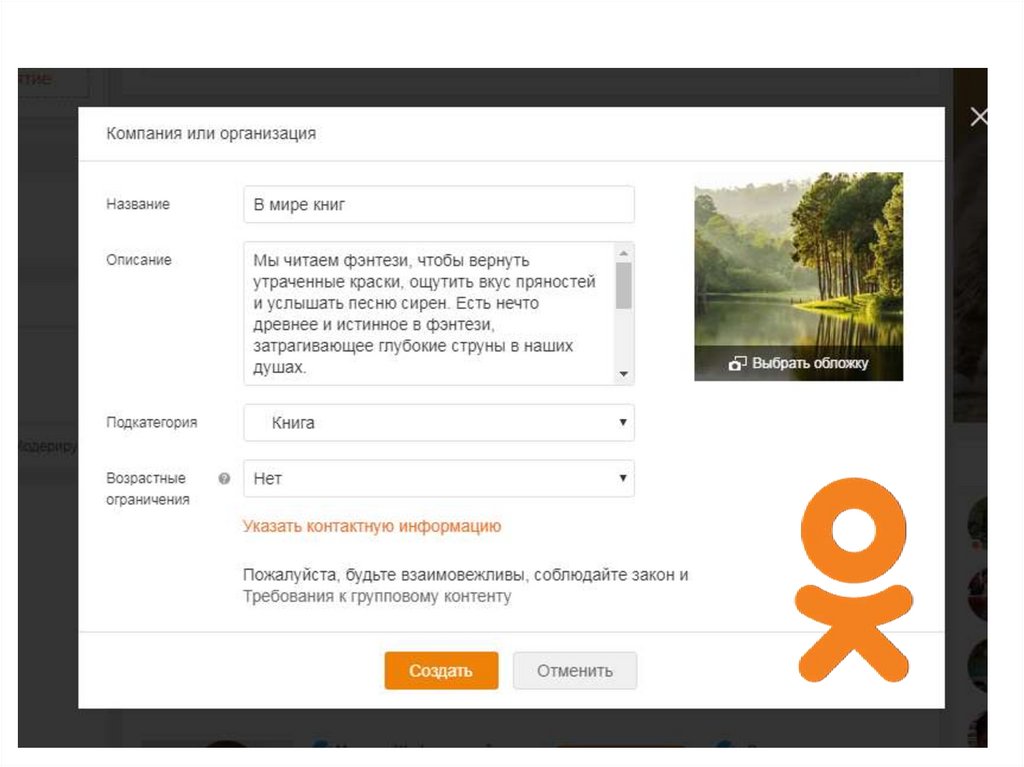This screenshot has height=767, width=1024.
Task: Click the Выбрать обложку overlay label
Action: point(810,363)
